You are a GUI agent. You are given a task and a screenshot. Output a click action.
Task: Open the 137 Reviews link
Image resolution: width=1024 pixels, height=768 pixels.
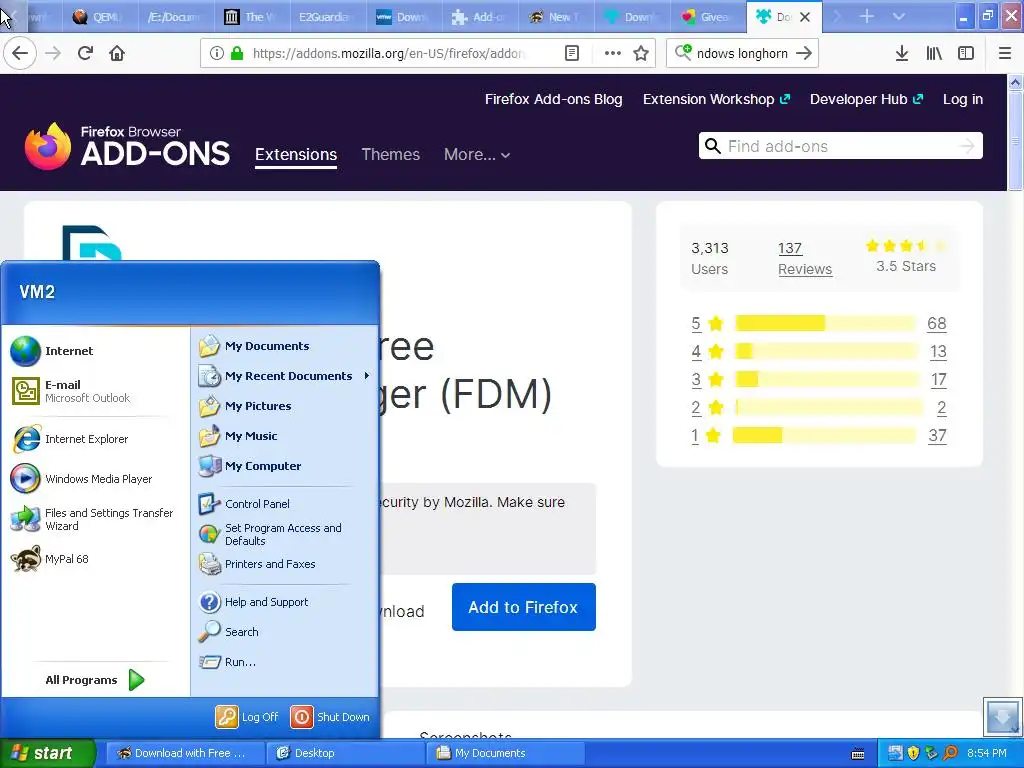805,259
